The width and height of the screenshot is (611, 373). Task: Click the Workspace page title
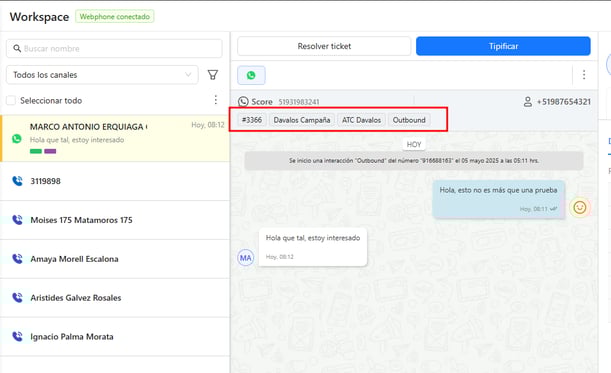[x=39, y=17]
